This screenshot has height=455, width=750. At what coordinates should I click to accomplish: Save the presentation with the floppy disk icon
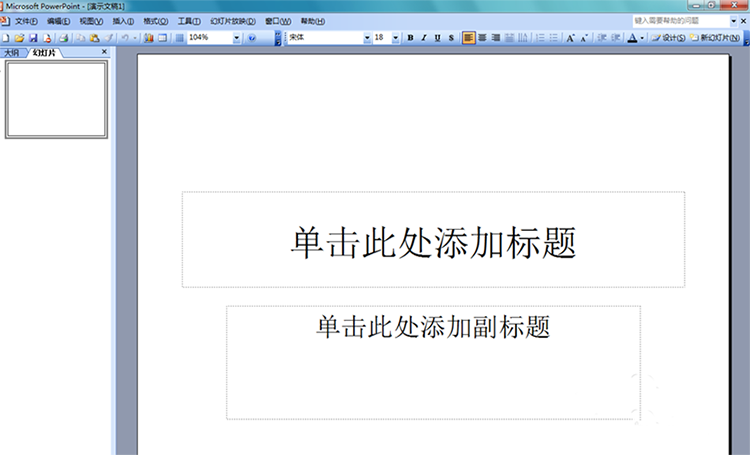pos(33,38)
